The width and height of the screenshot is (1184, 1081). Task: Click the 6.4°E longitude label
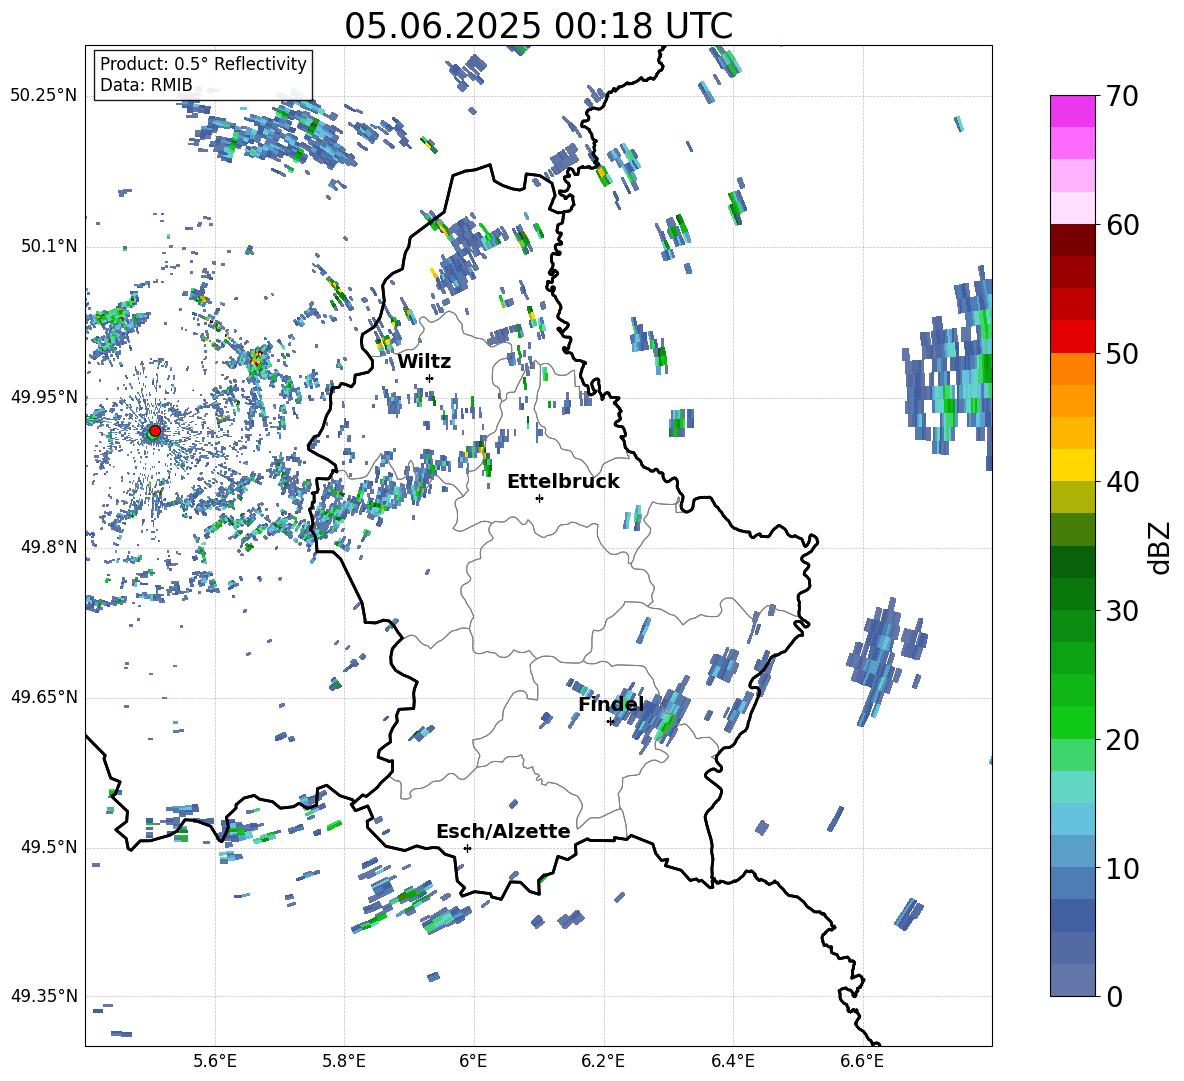point(732,1061)
